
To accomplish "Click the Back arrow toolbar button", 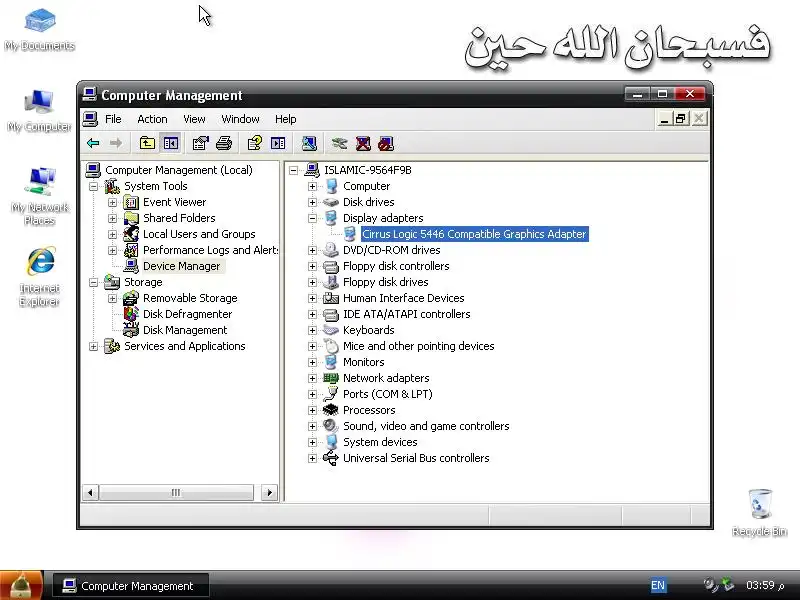I will tap(93, 143).
